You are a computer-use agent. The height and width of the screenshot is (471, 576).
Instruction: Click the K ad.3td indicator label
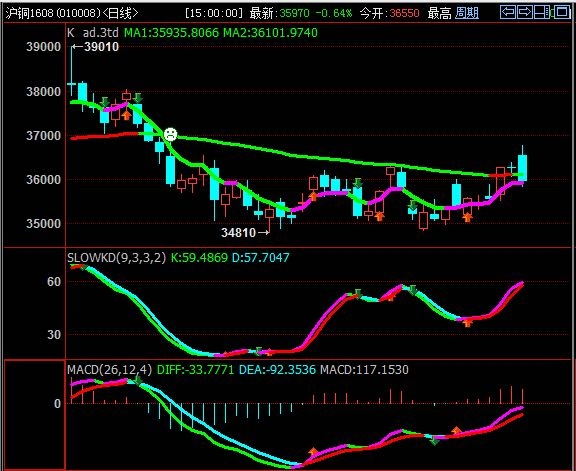[x=93, y=33]
